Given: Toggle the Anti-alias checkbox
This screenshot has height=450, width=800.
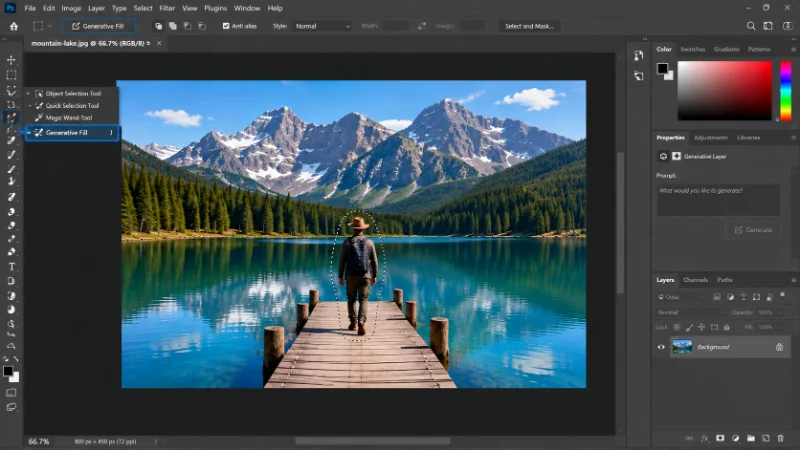Looking at the screenshot, I should [226, 26].
